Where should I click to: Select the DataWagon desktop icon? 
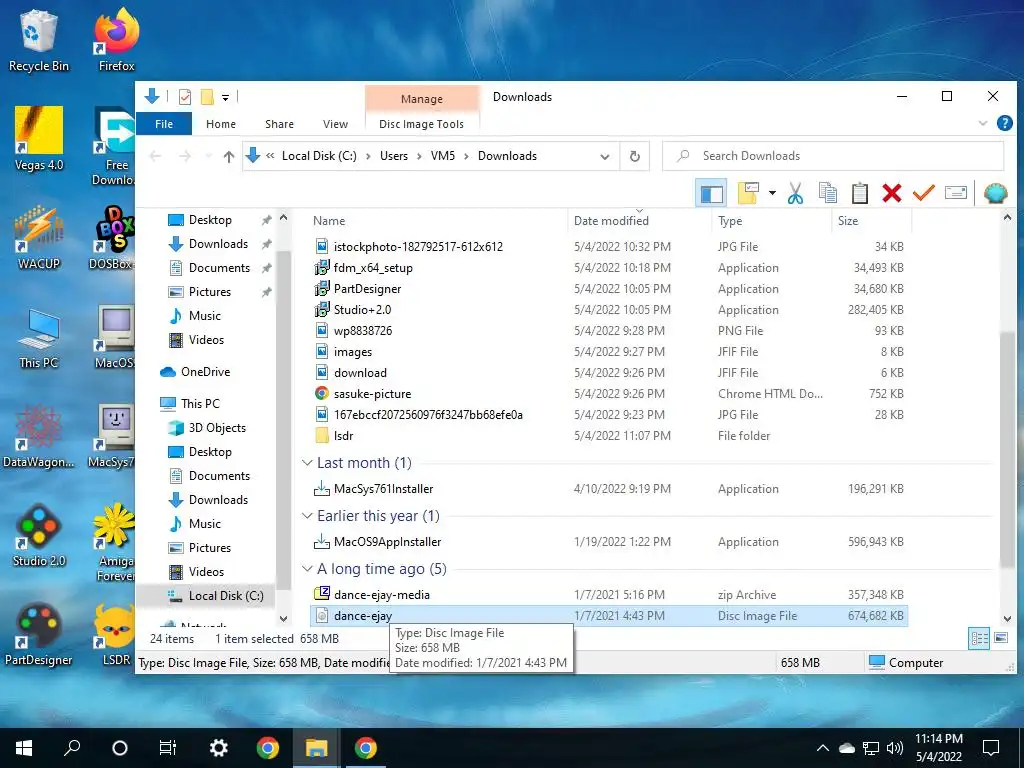(x=39, y=436)
